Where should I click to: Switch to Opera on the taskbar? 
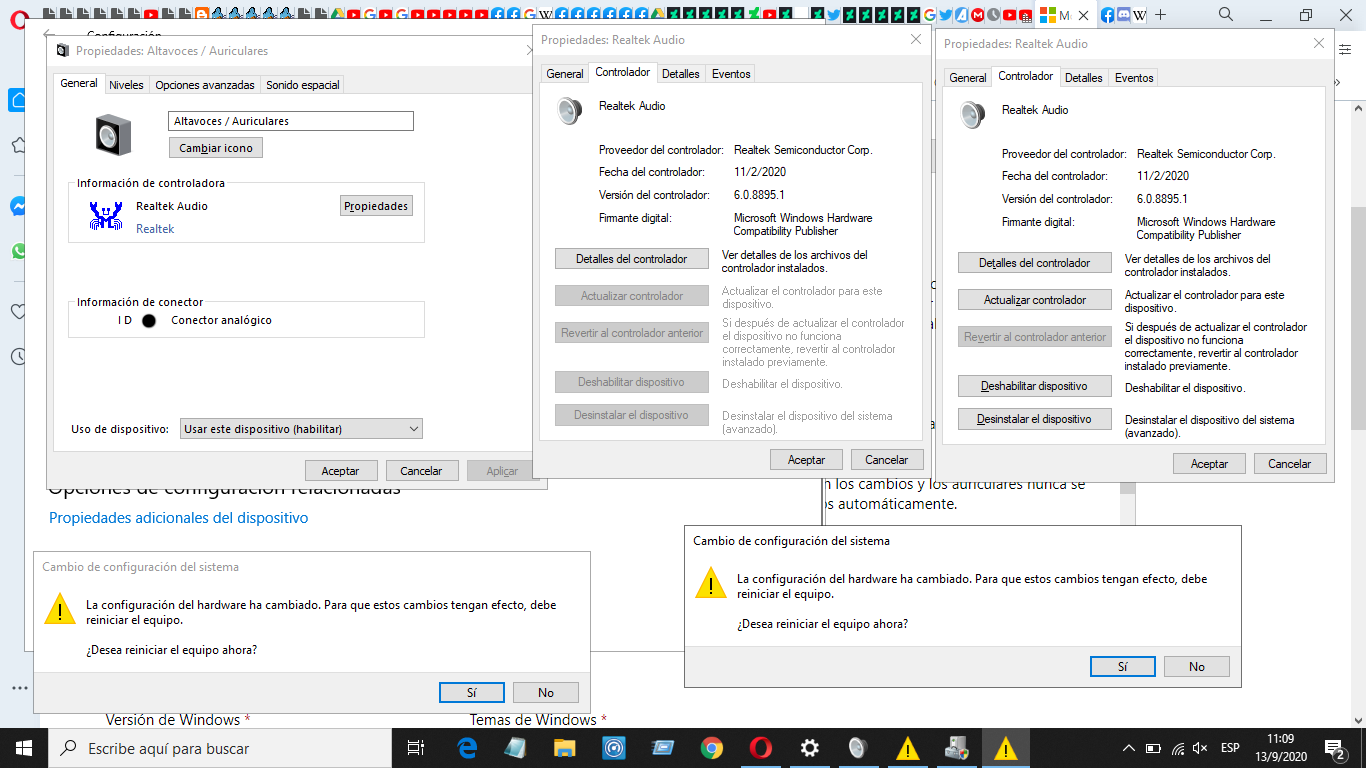pyautogui.click(x=761, y=748)
